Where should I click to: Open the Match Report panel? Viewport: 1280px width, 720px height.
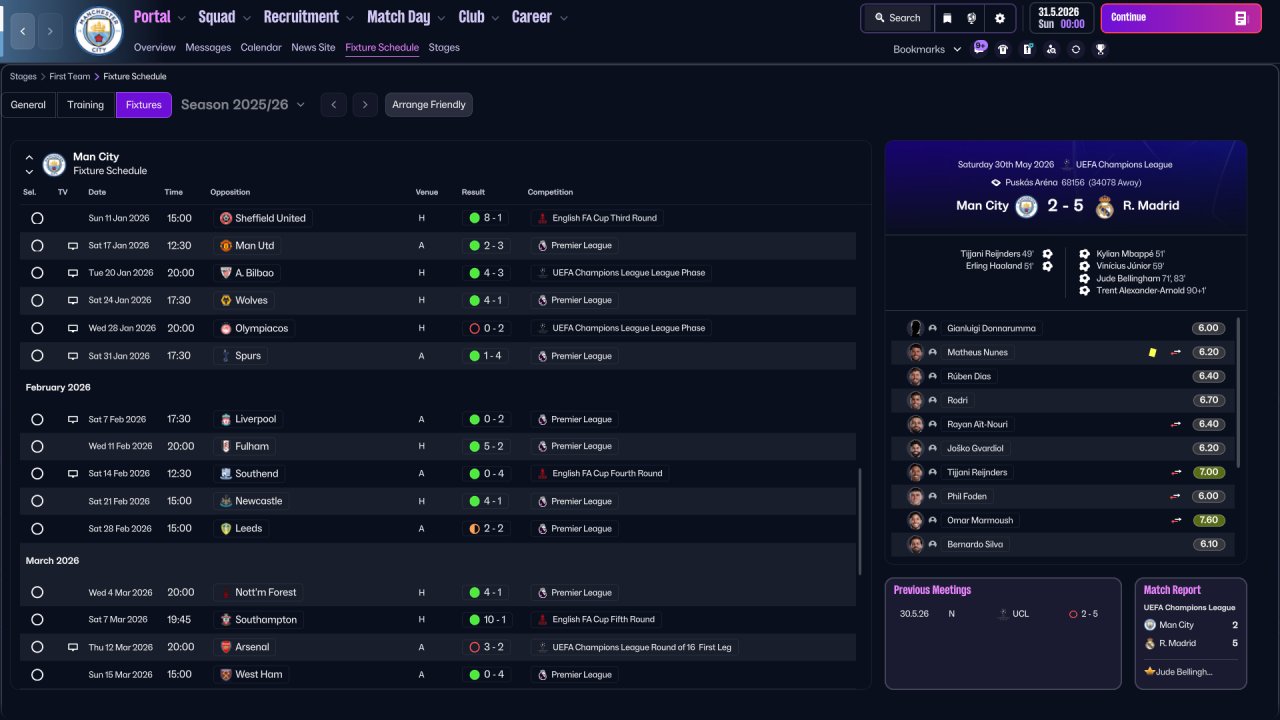pos(1191,633)
